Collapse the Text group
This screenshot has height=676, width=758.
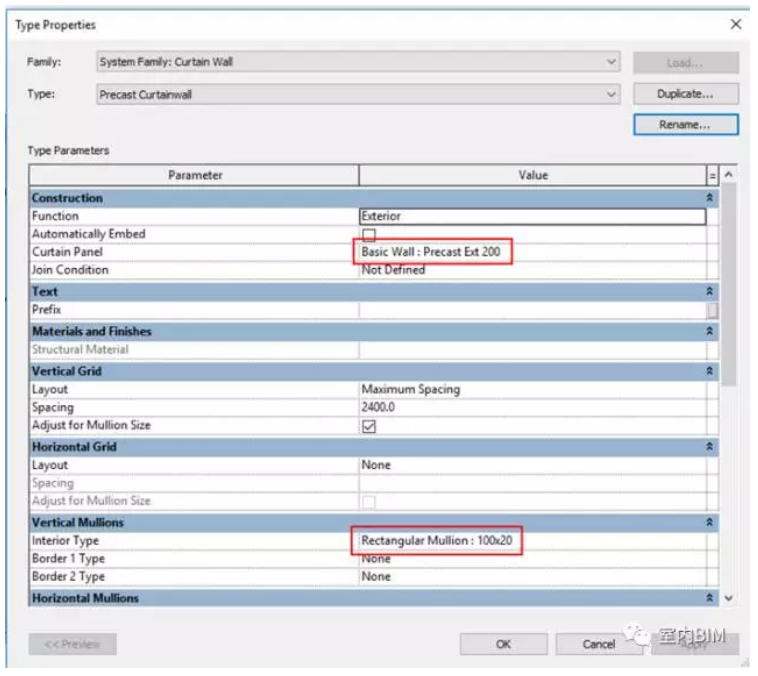point(710,292)
